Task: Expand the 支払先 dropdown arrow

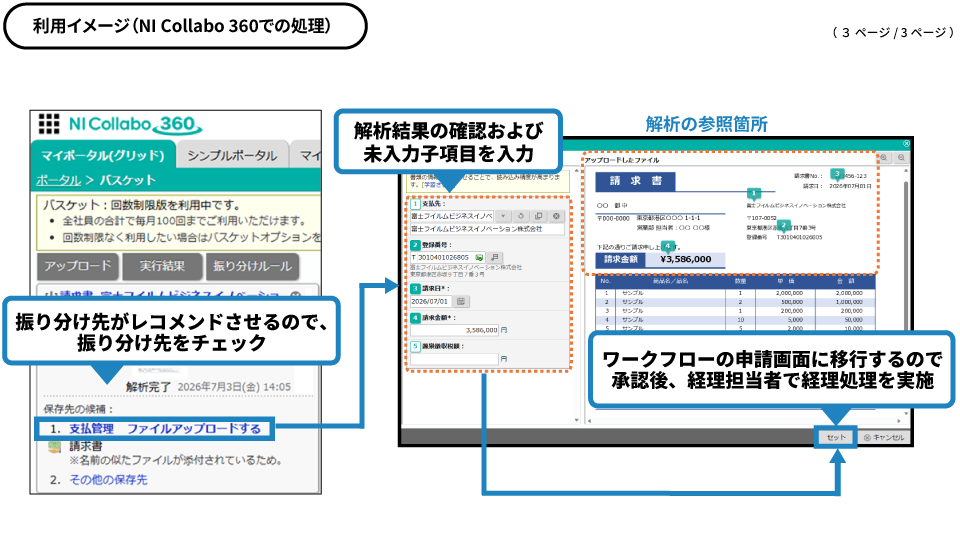Action: (503, 216)
